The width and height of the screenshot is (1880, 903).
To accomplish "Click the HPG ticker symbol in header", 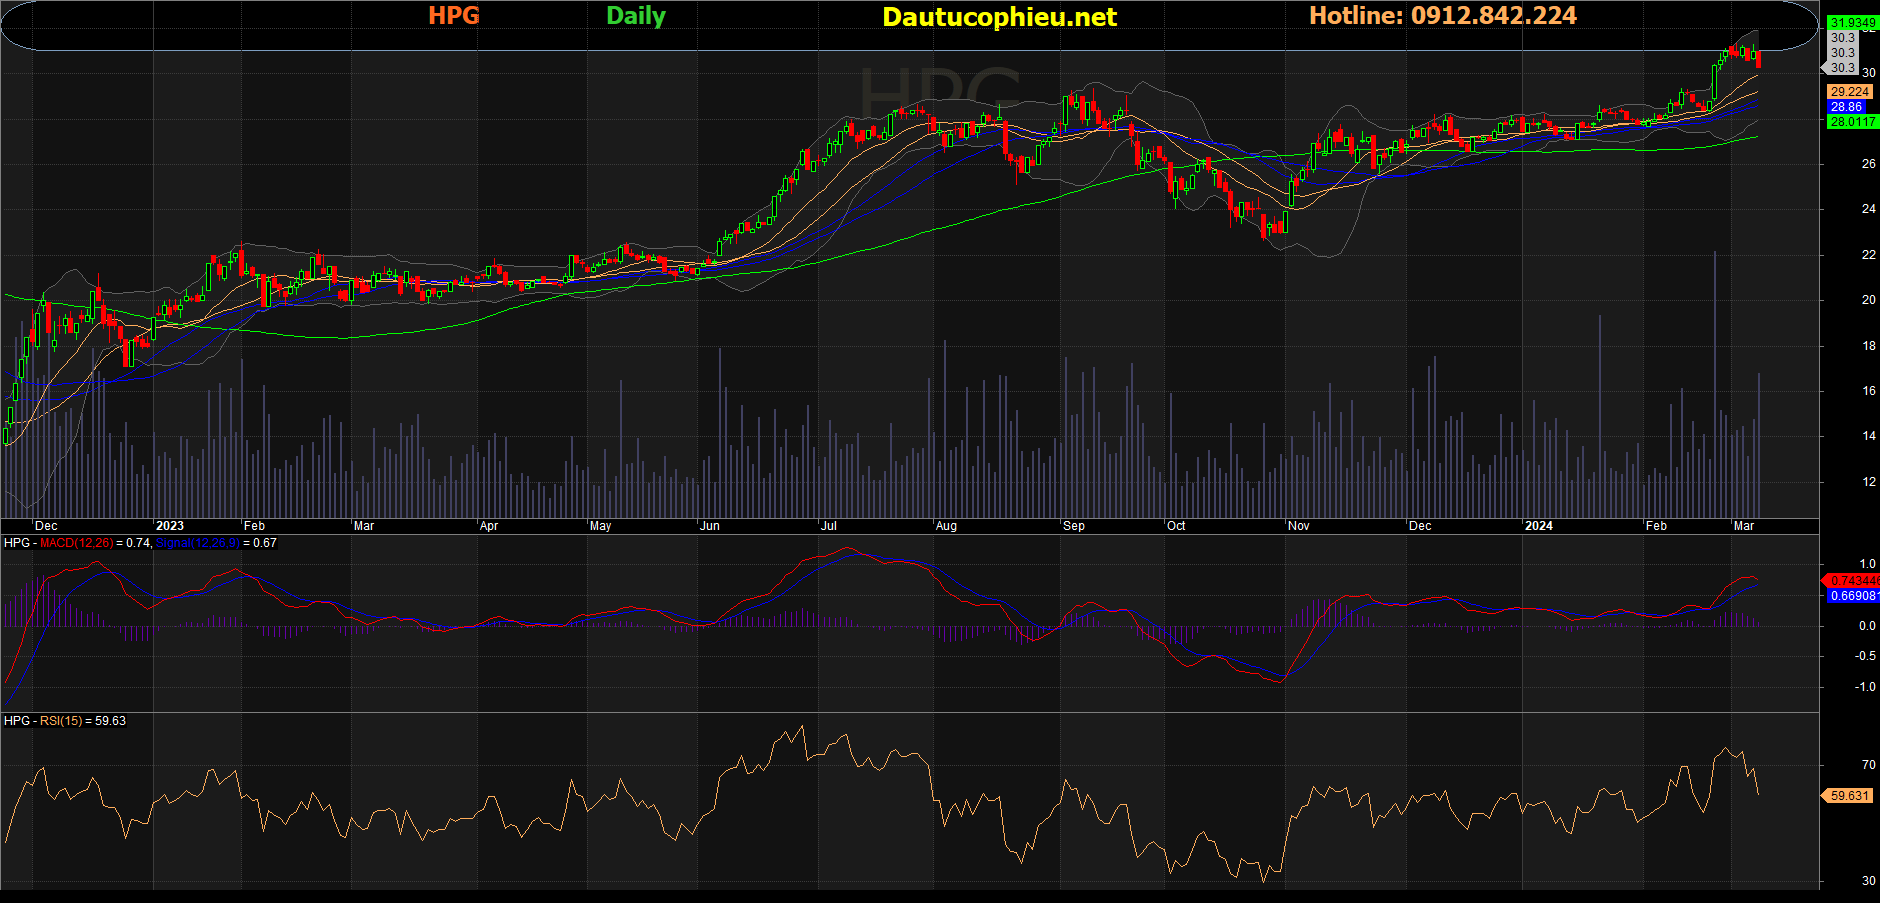I will tap(453, 16).
